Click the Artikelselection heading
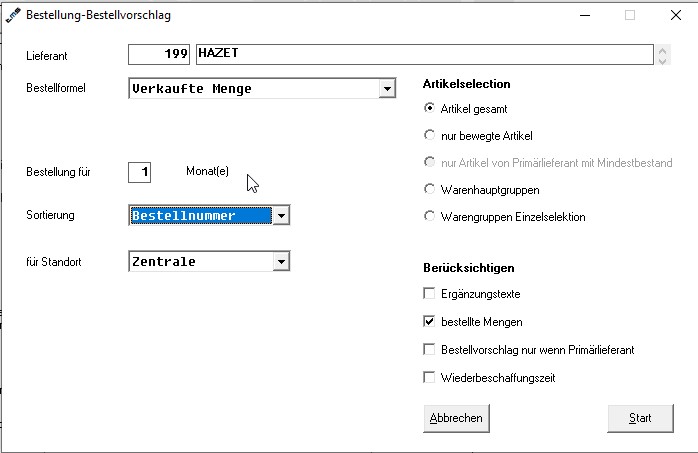Screen dimensions: 698x453 click(467, 84)
